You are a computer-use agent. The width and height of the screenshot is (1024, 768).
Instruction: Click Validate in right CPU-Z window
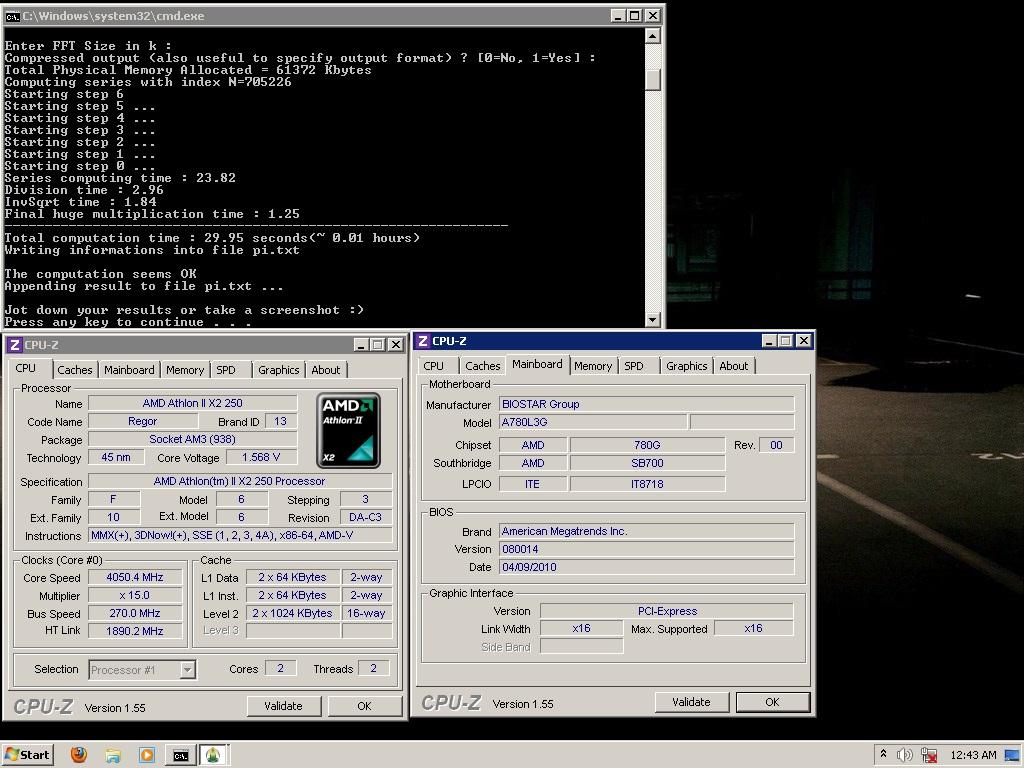691,702
